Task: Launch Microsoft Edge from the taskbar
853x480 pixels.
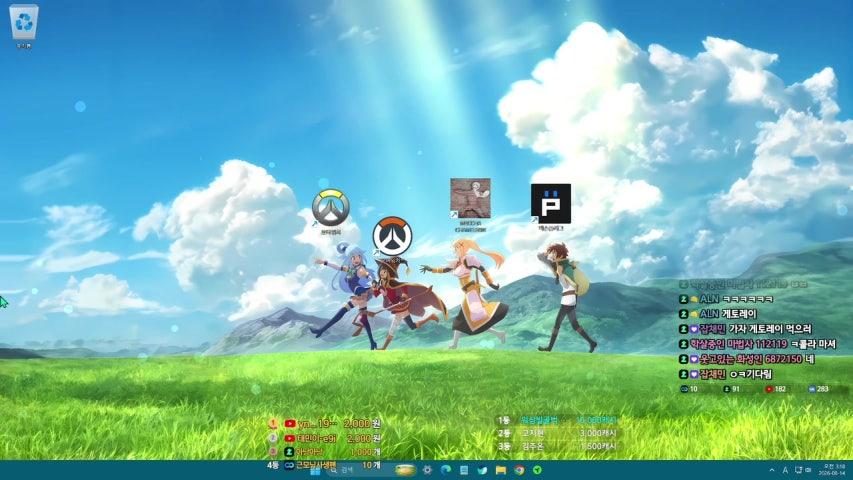Action: [446, 470]
